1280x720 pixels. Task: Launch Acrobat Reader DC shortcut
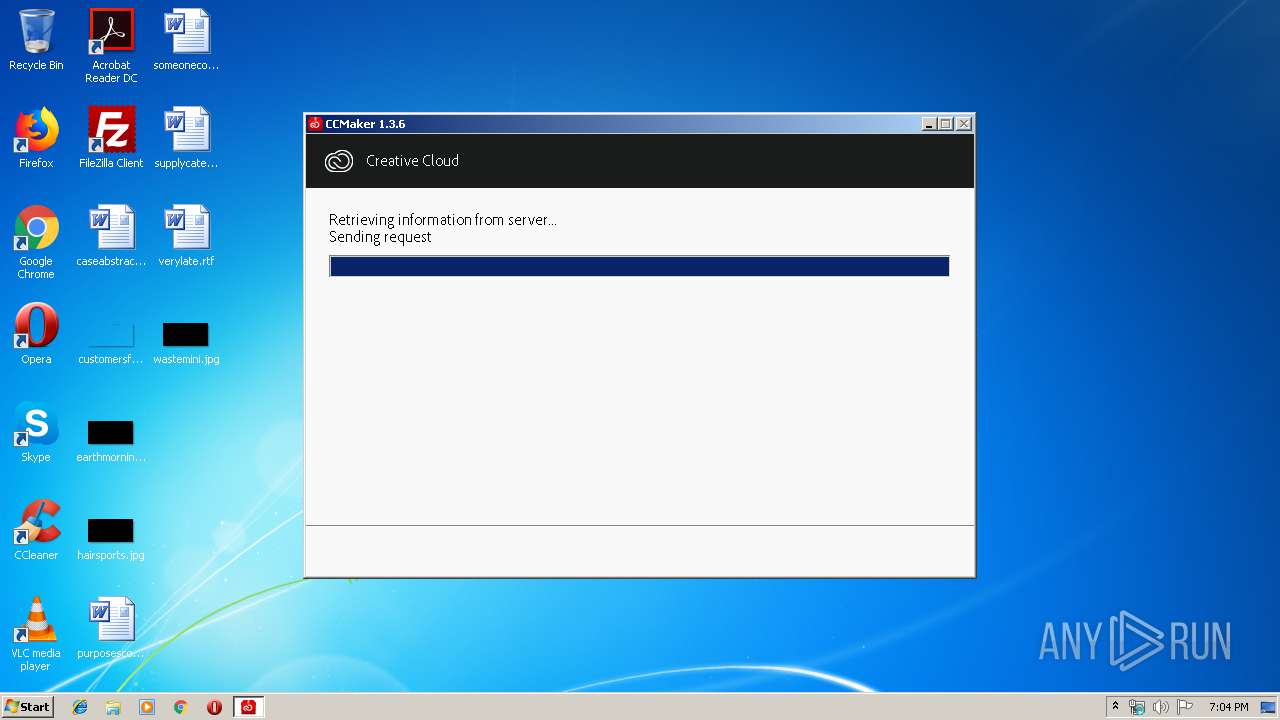(x=111, y=45)
